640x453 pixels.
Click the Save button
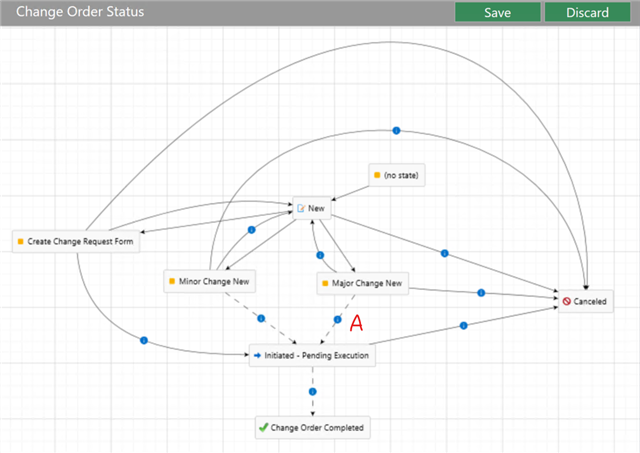(497, 12)
